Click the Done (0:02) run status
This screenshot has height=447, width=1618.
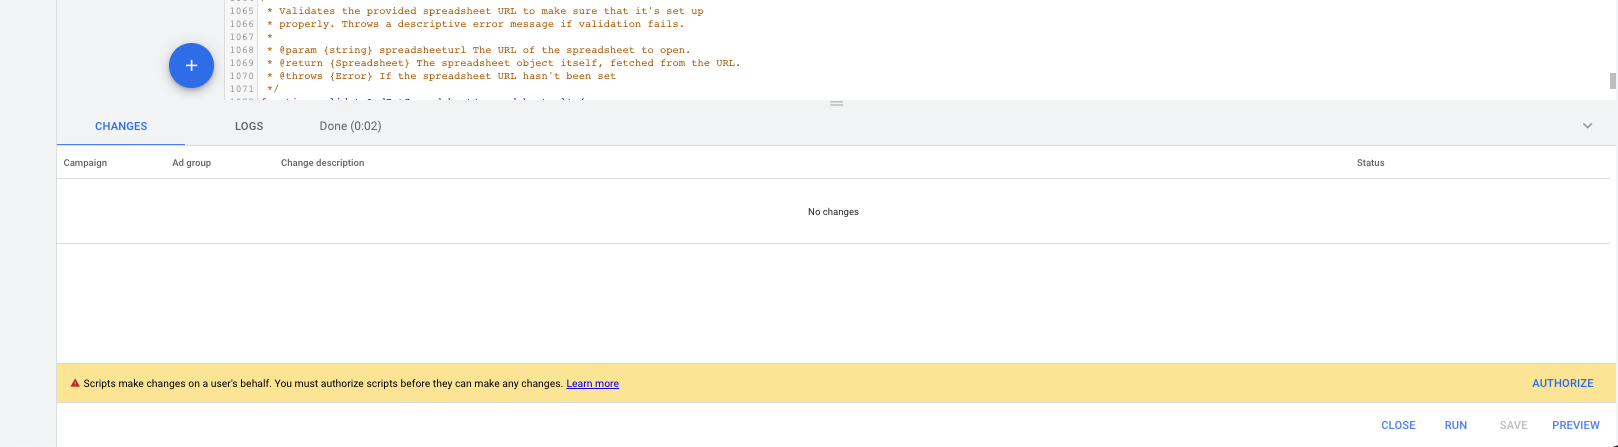tap(350, 126)
